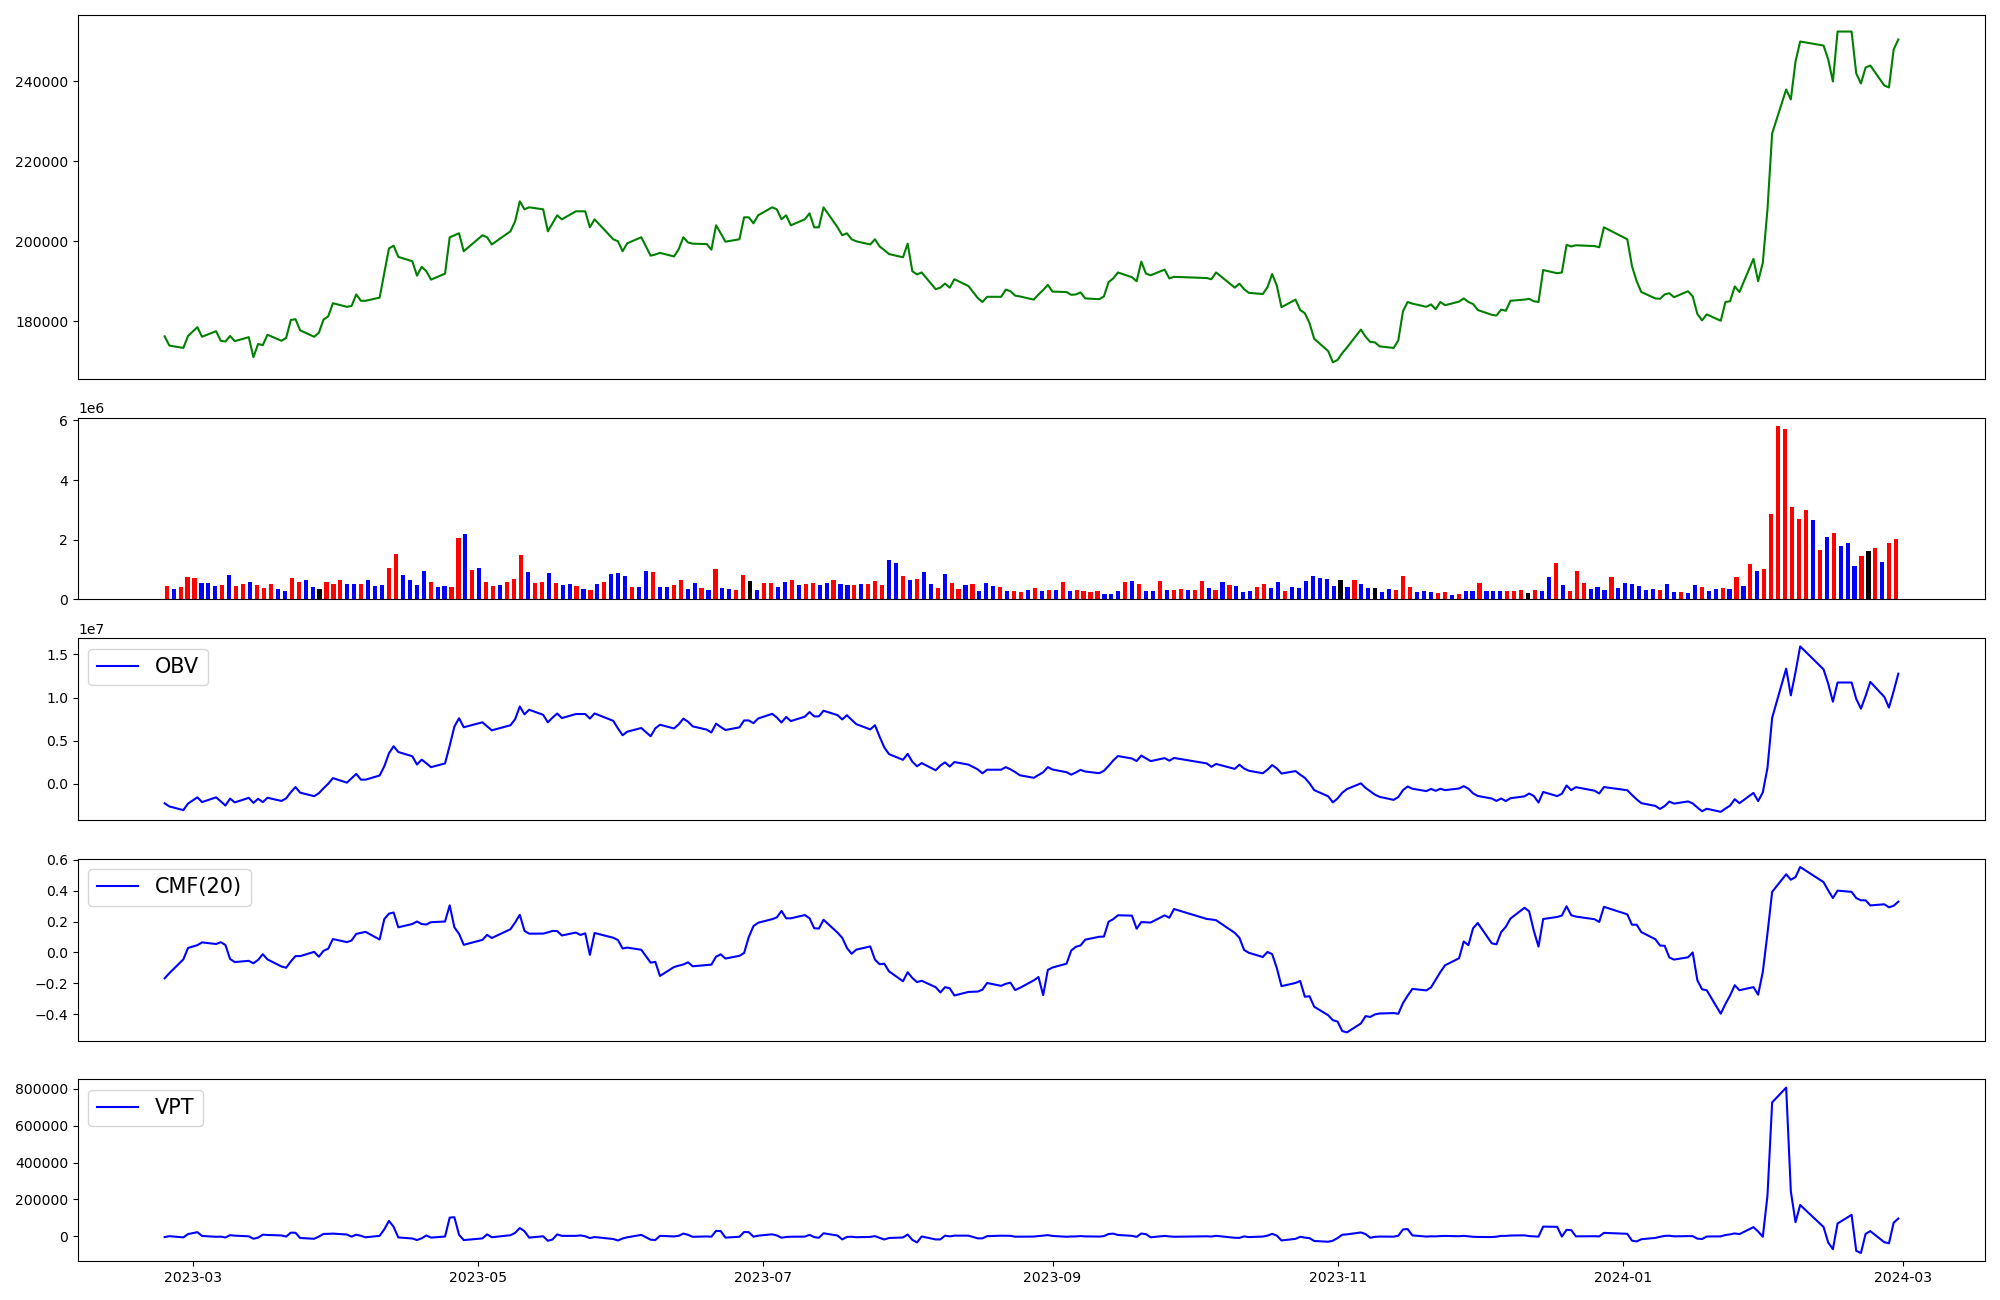Click the 1.5 tick on OBV axis
The height and width of the screenshot is (1300, 2000).
pos(57,655)
